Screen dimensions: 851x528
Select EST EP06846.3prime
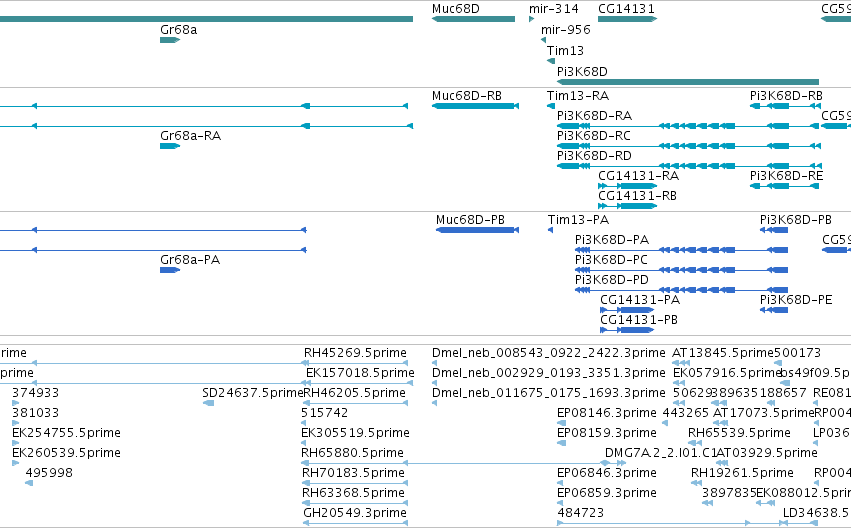(x=561, y=484)
